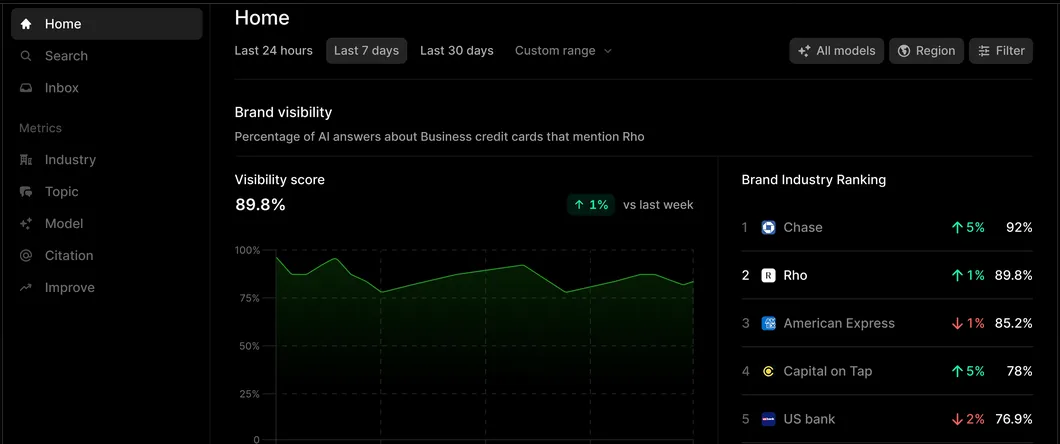Click the Filter button
Image resolution: width=1060 pixels, height=444 pixels.
tap(1000, 51)
